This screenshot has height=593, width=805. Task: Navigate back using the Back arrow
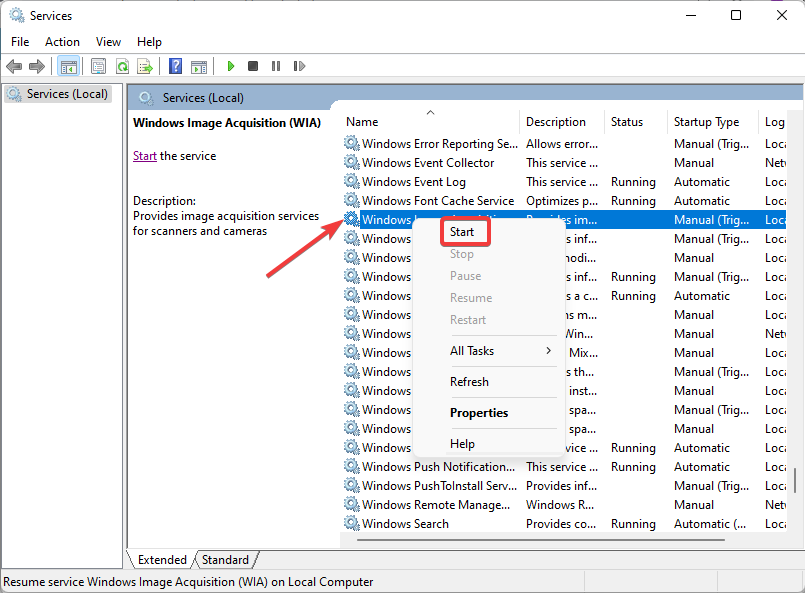point(14,66)
